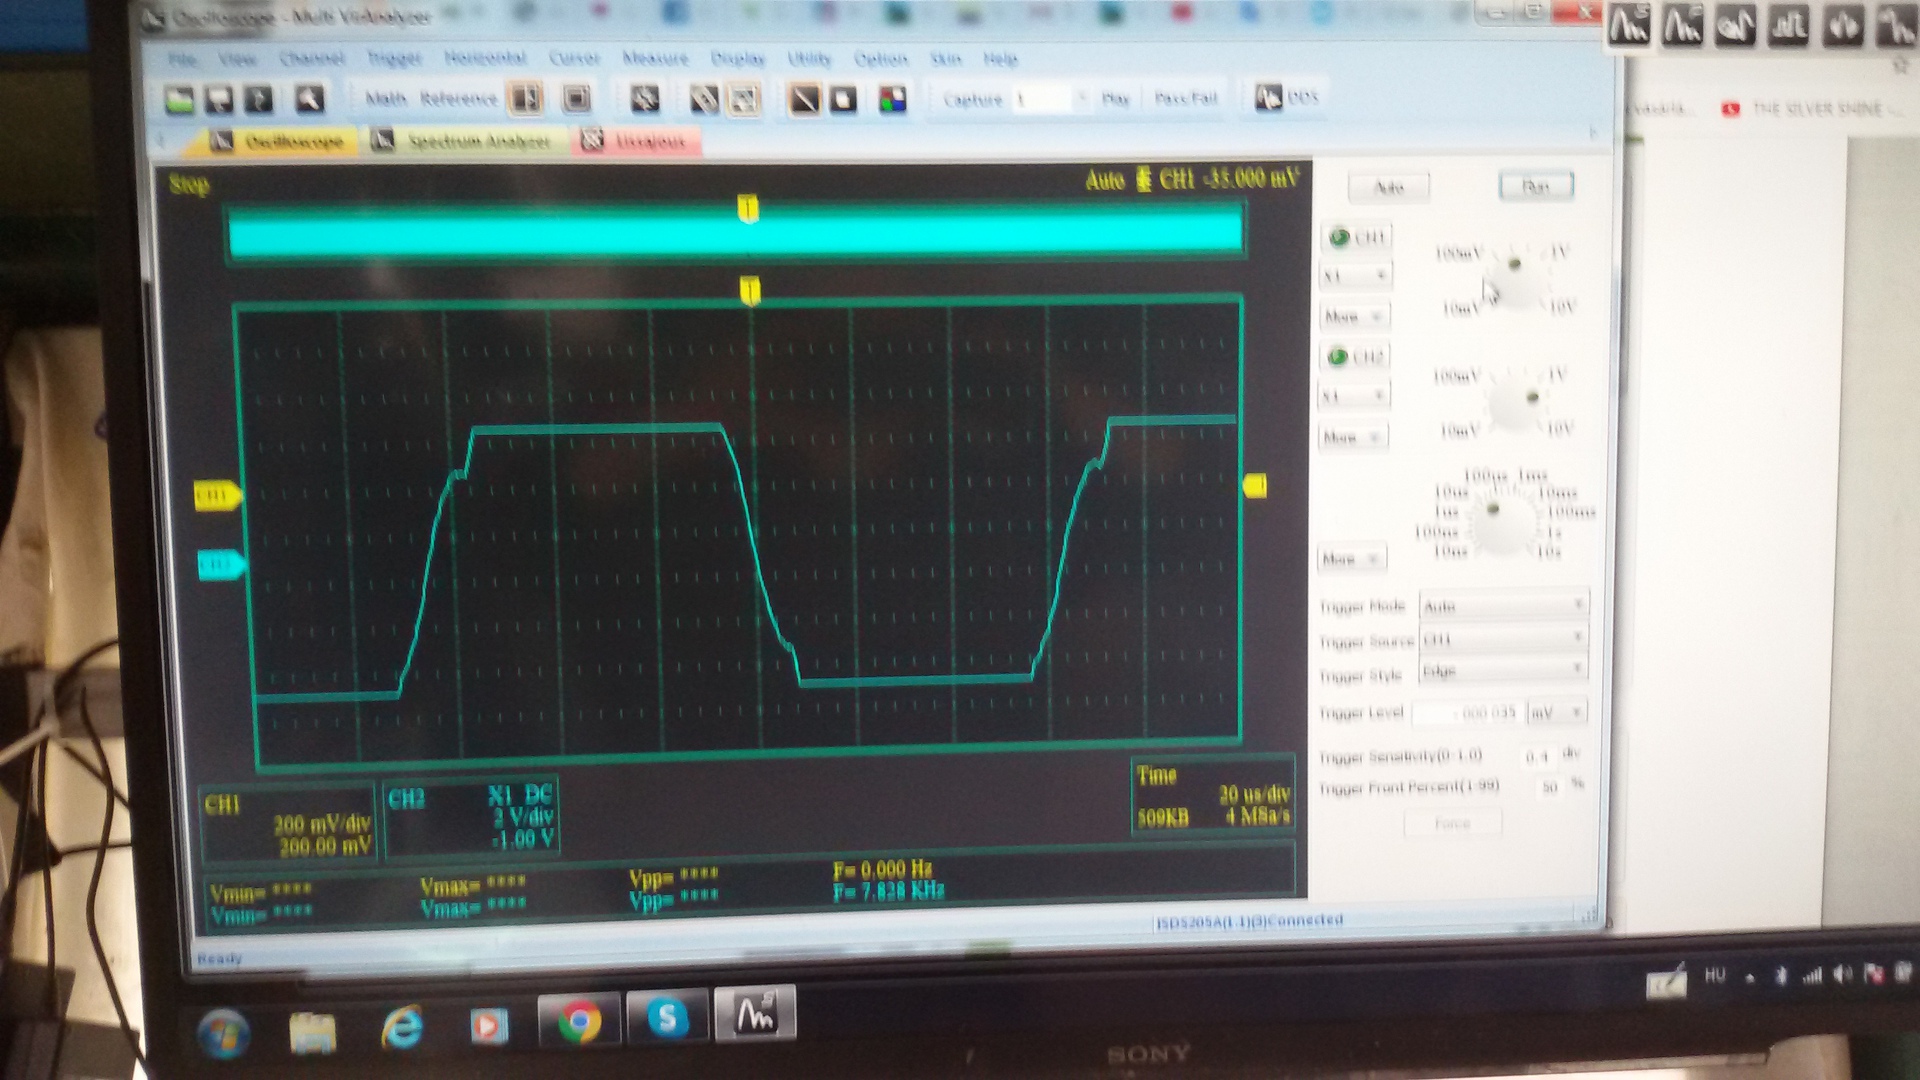Toggle the CH1 channel enable button

coord(1358,237)
